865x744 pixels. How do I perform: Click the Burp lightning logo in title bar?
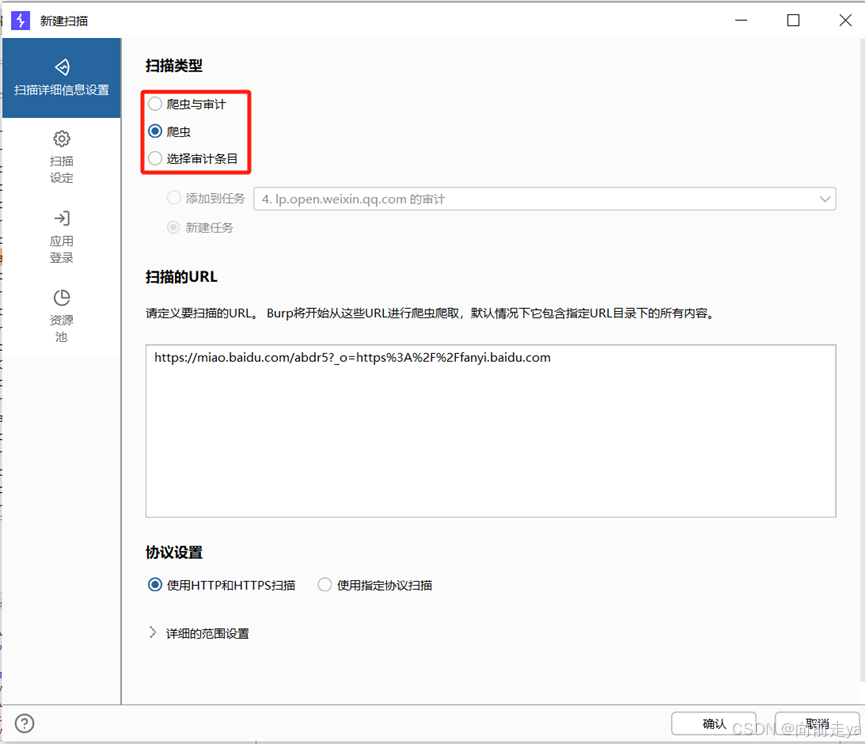tap(20, 21)
